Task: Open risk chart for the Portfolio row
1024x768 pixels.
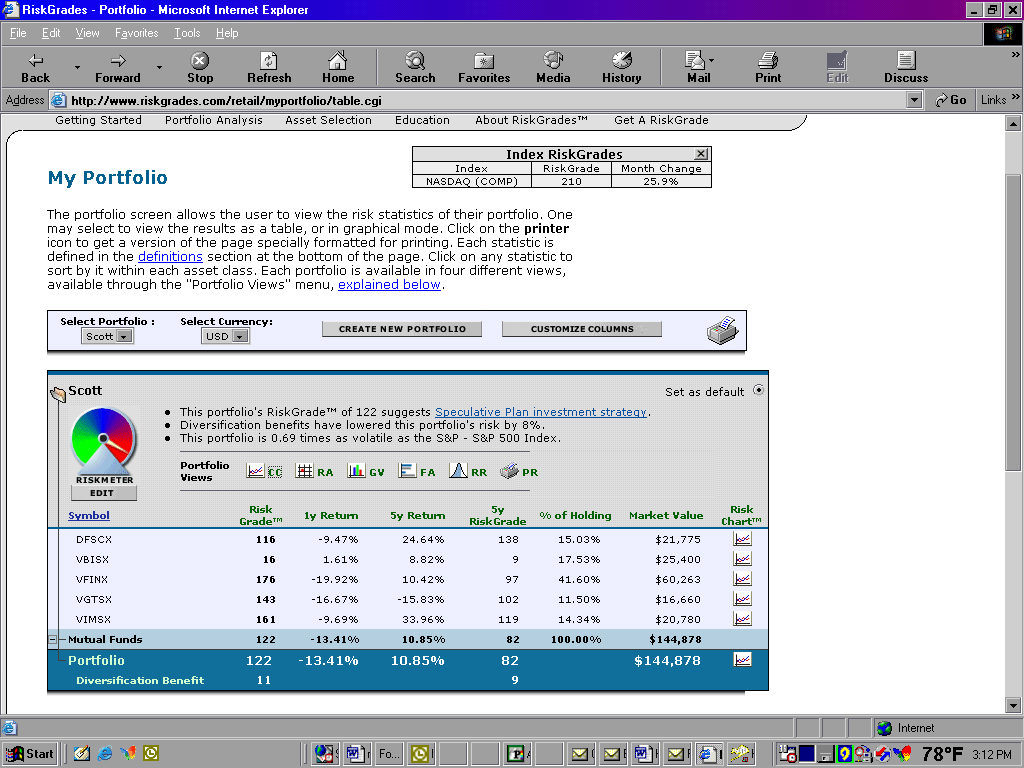Action: click(742, 660)
